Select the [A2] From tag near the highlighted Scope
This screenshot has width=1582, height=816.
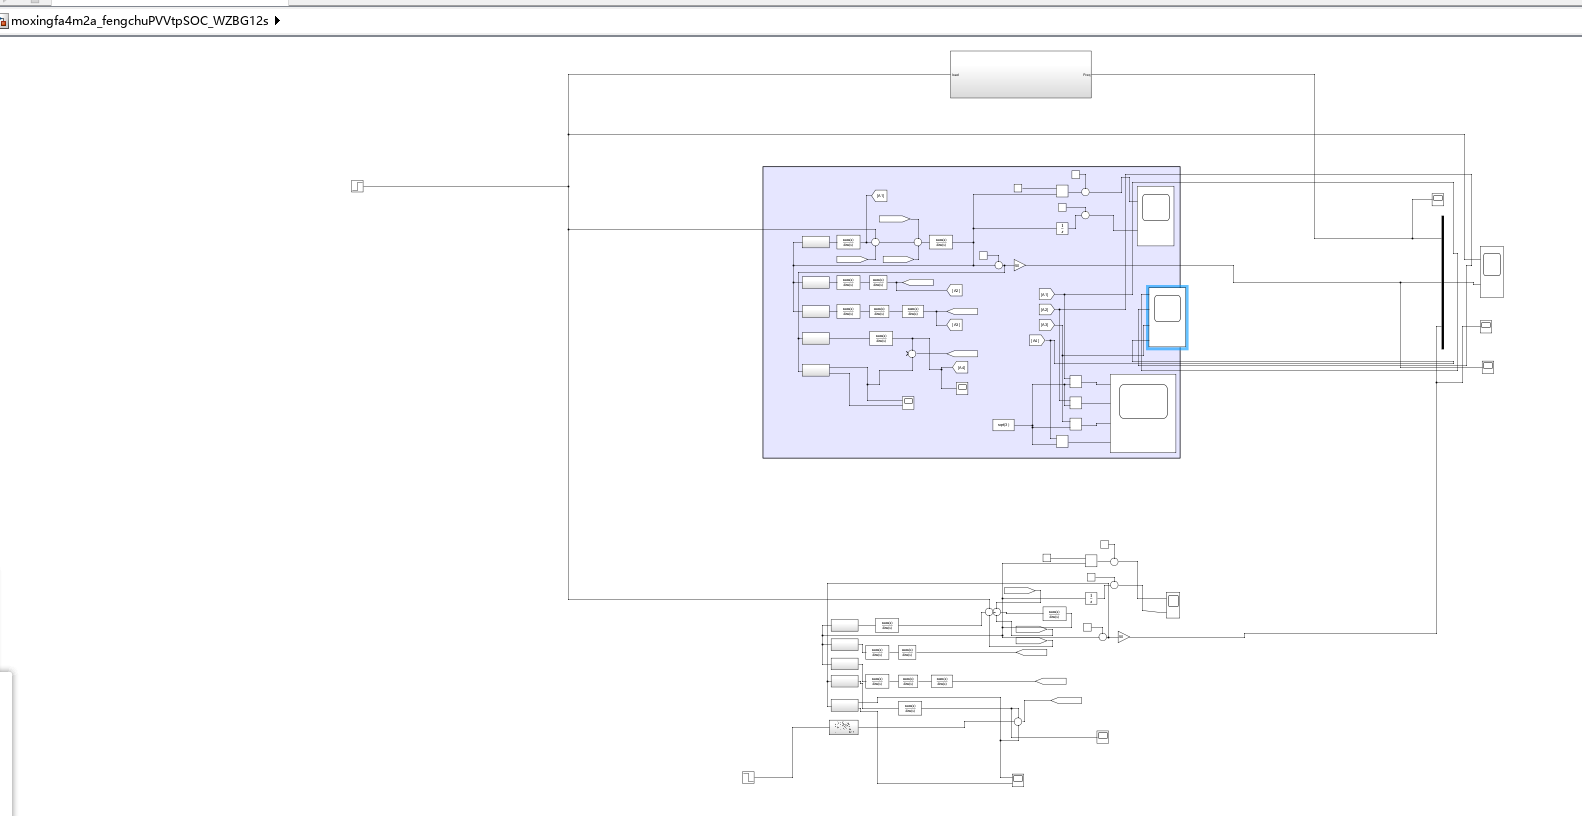tap(1045, 310)
